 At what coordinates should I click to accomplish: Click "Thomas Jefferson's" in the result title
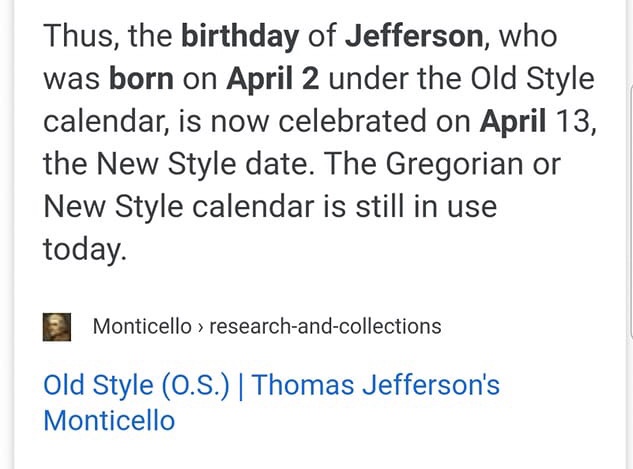coord(376,384)
